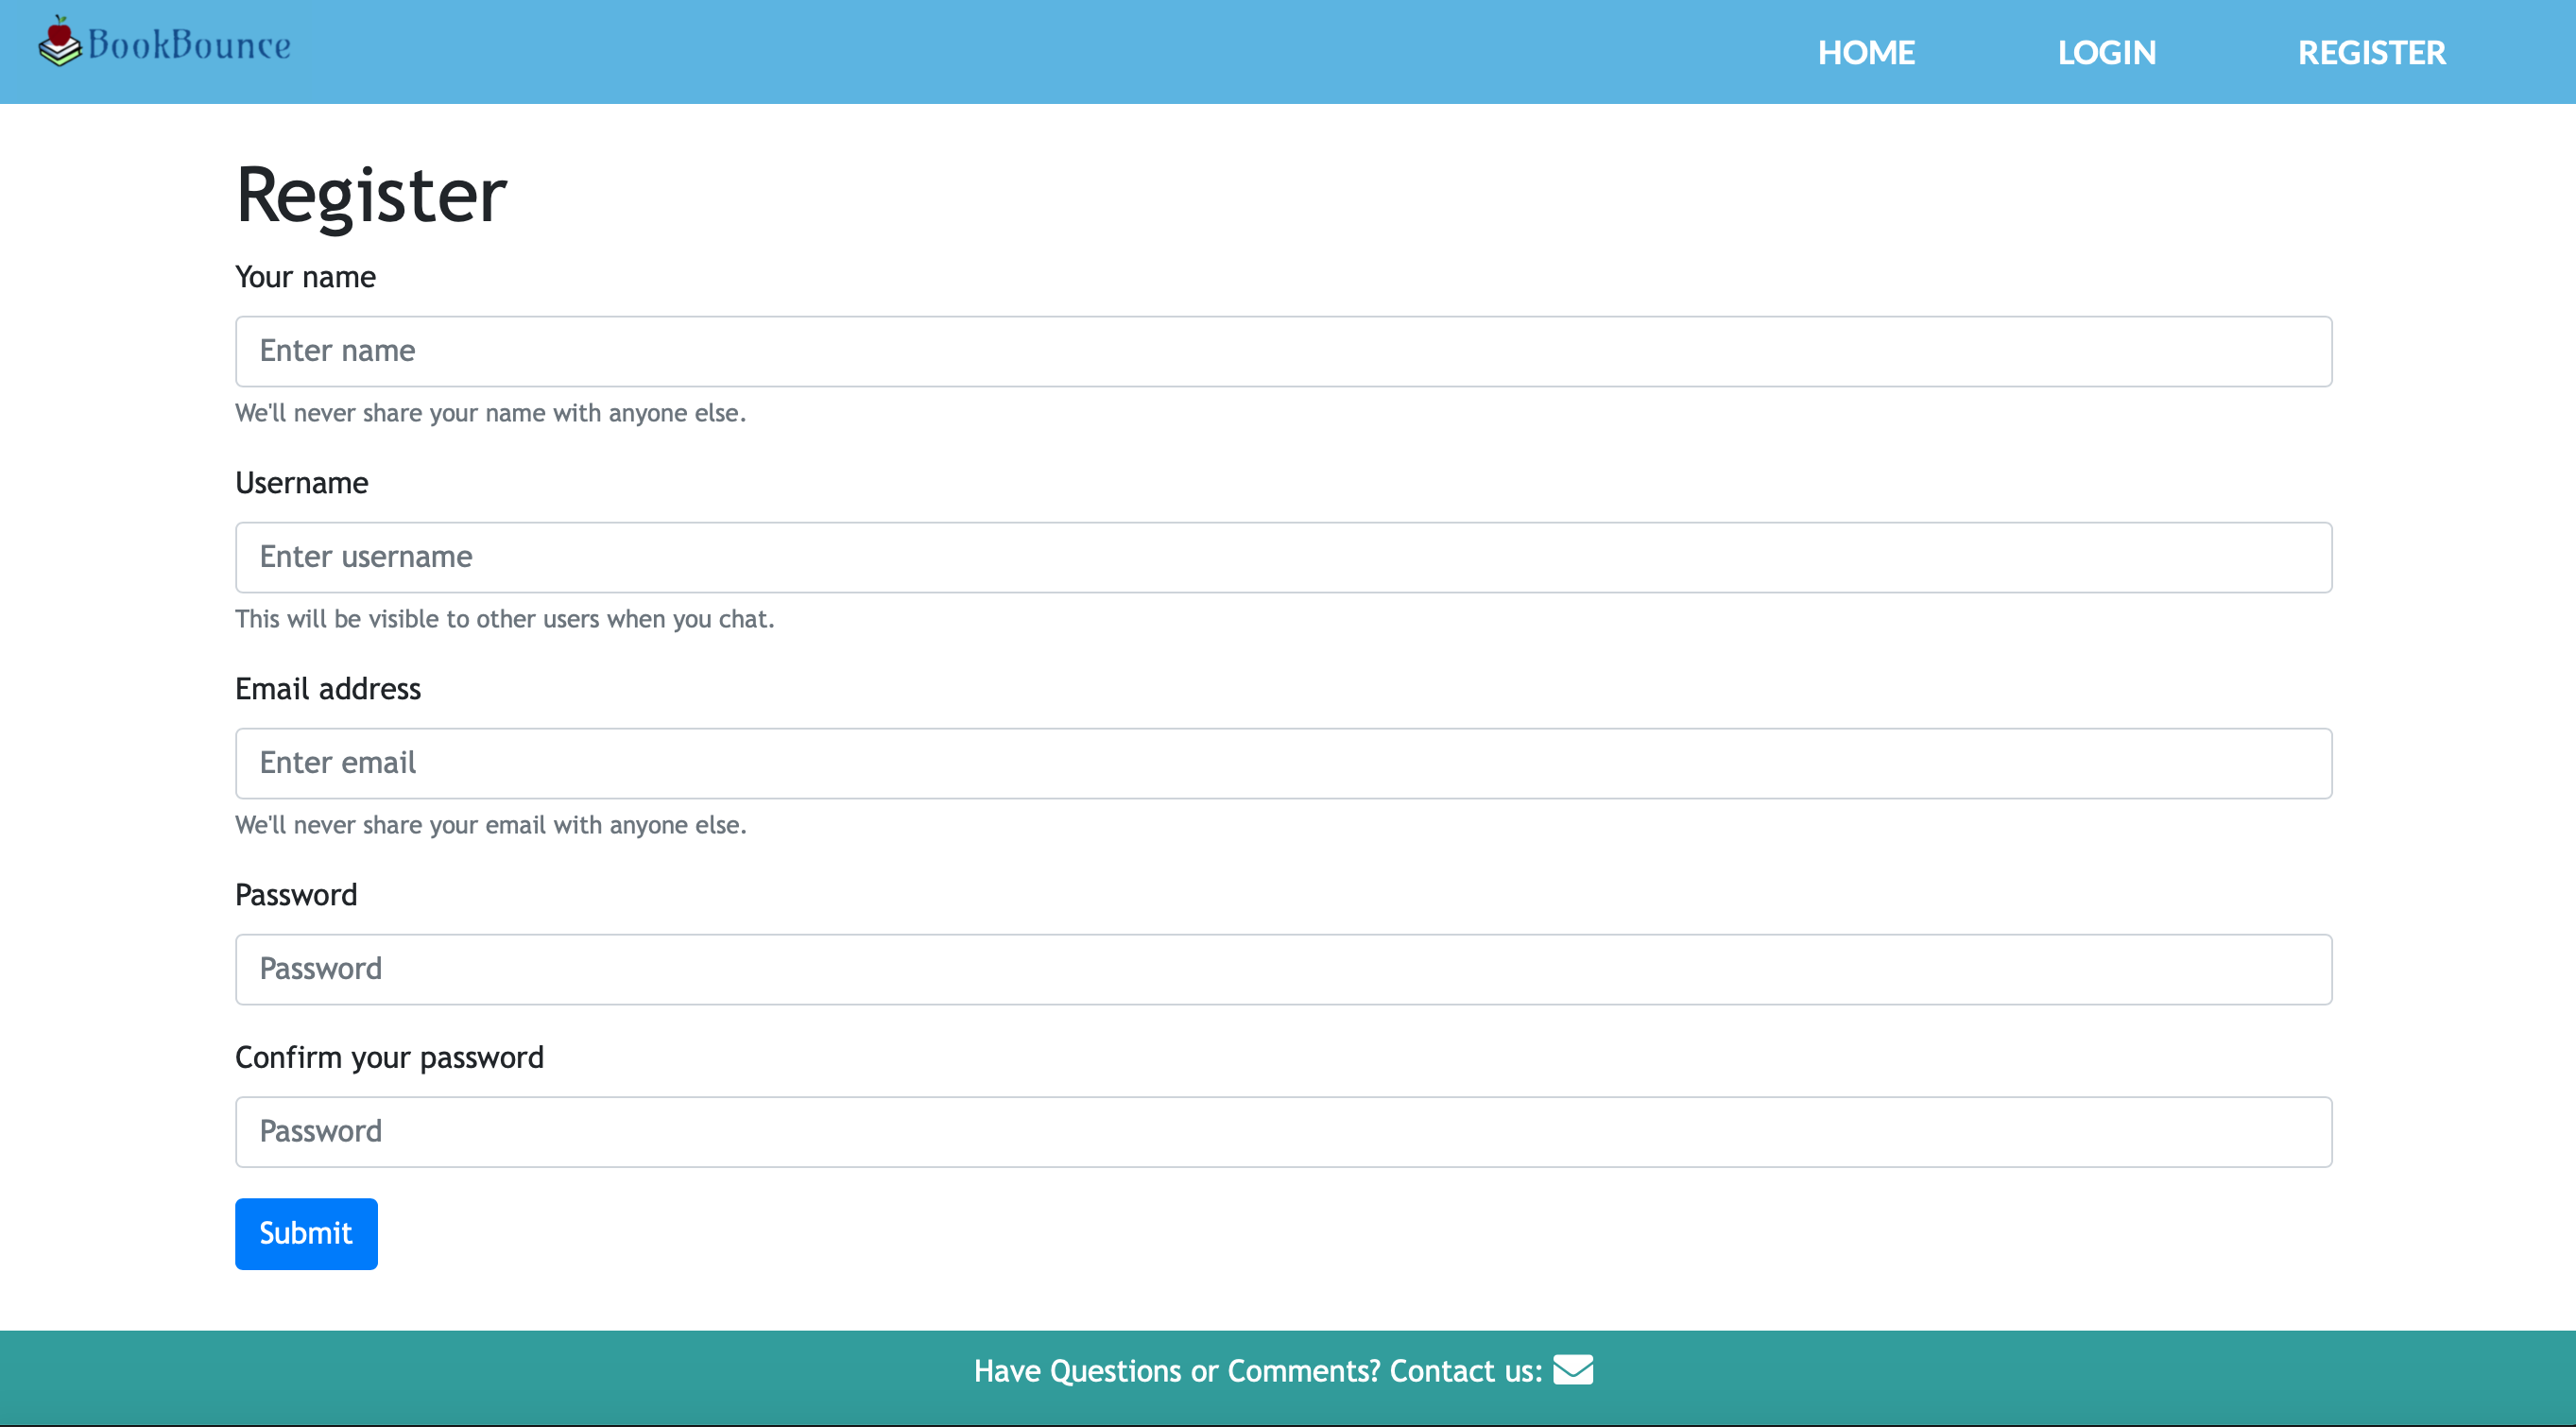2576x1427 pixels.
Task: Click the envelope contact icon in footer
Action: (1572, 1369)
